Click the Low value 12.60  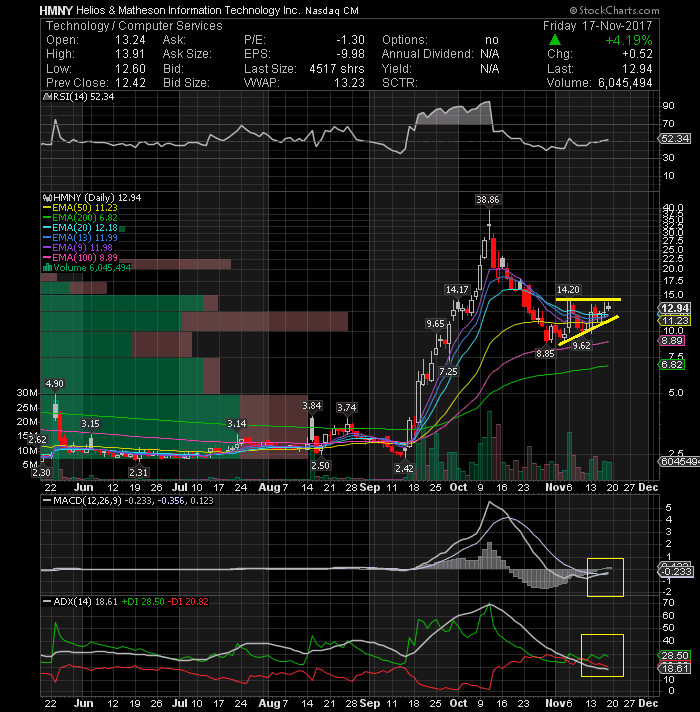[130, 69]
